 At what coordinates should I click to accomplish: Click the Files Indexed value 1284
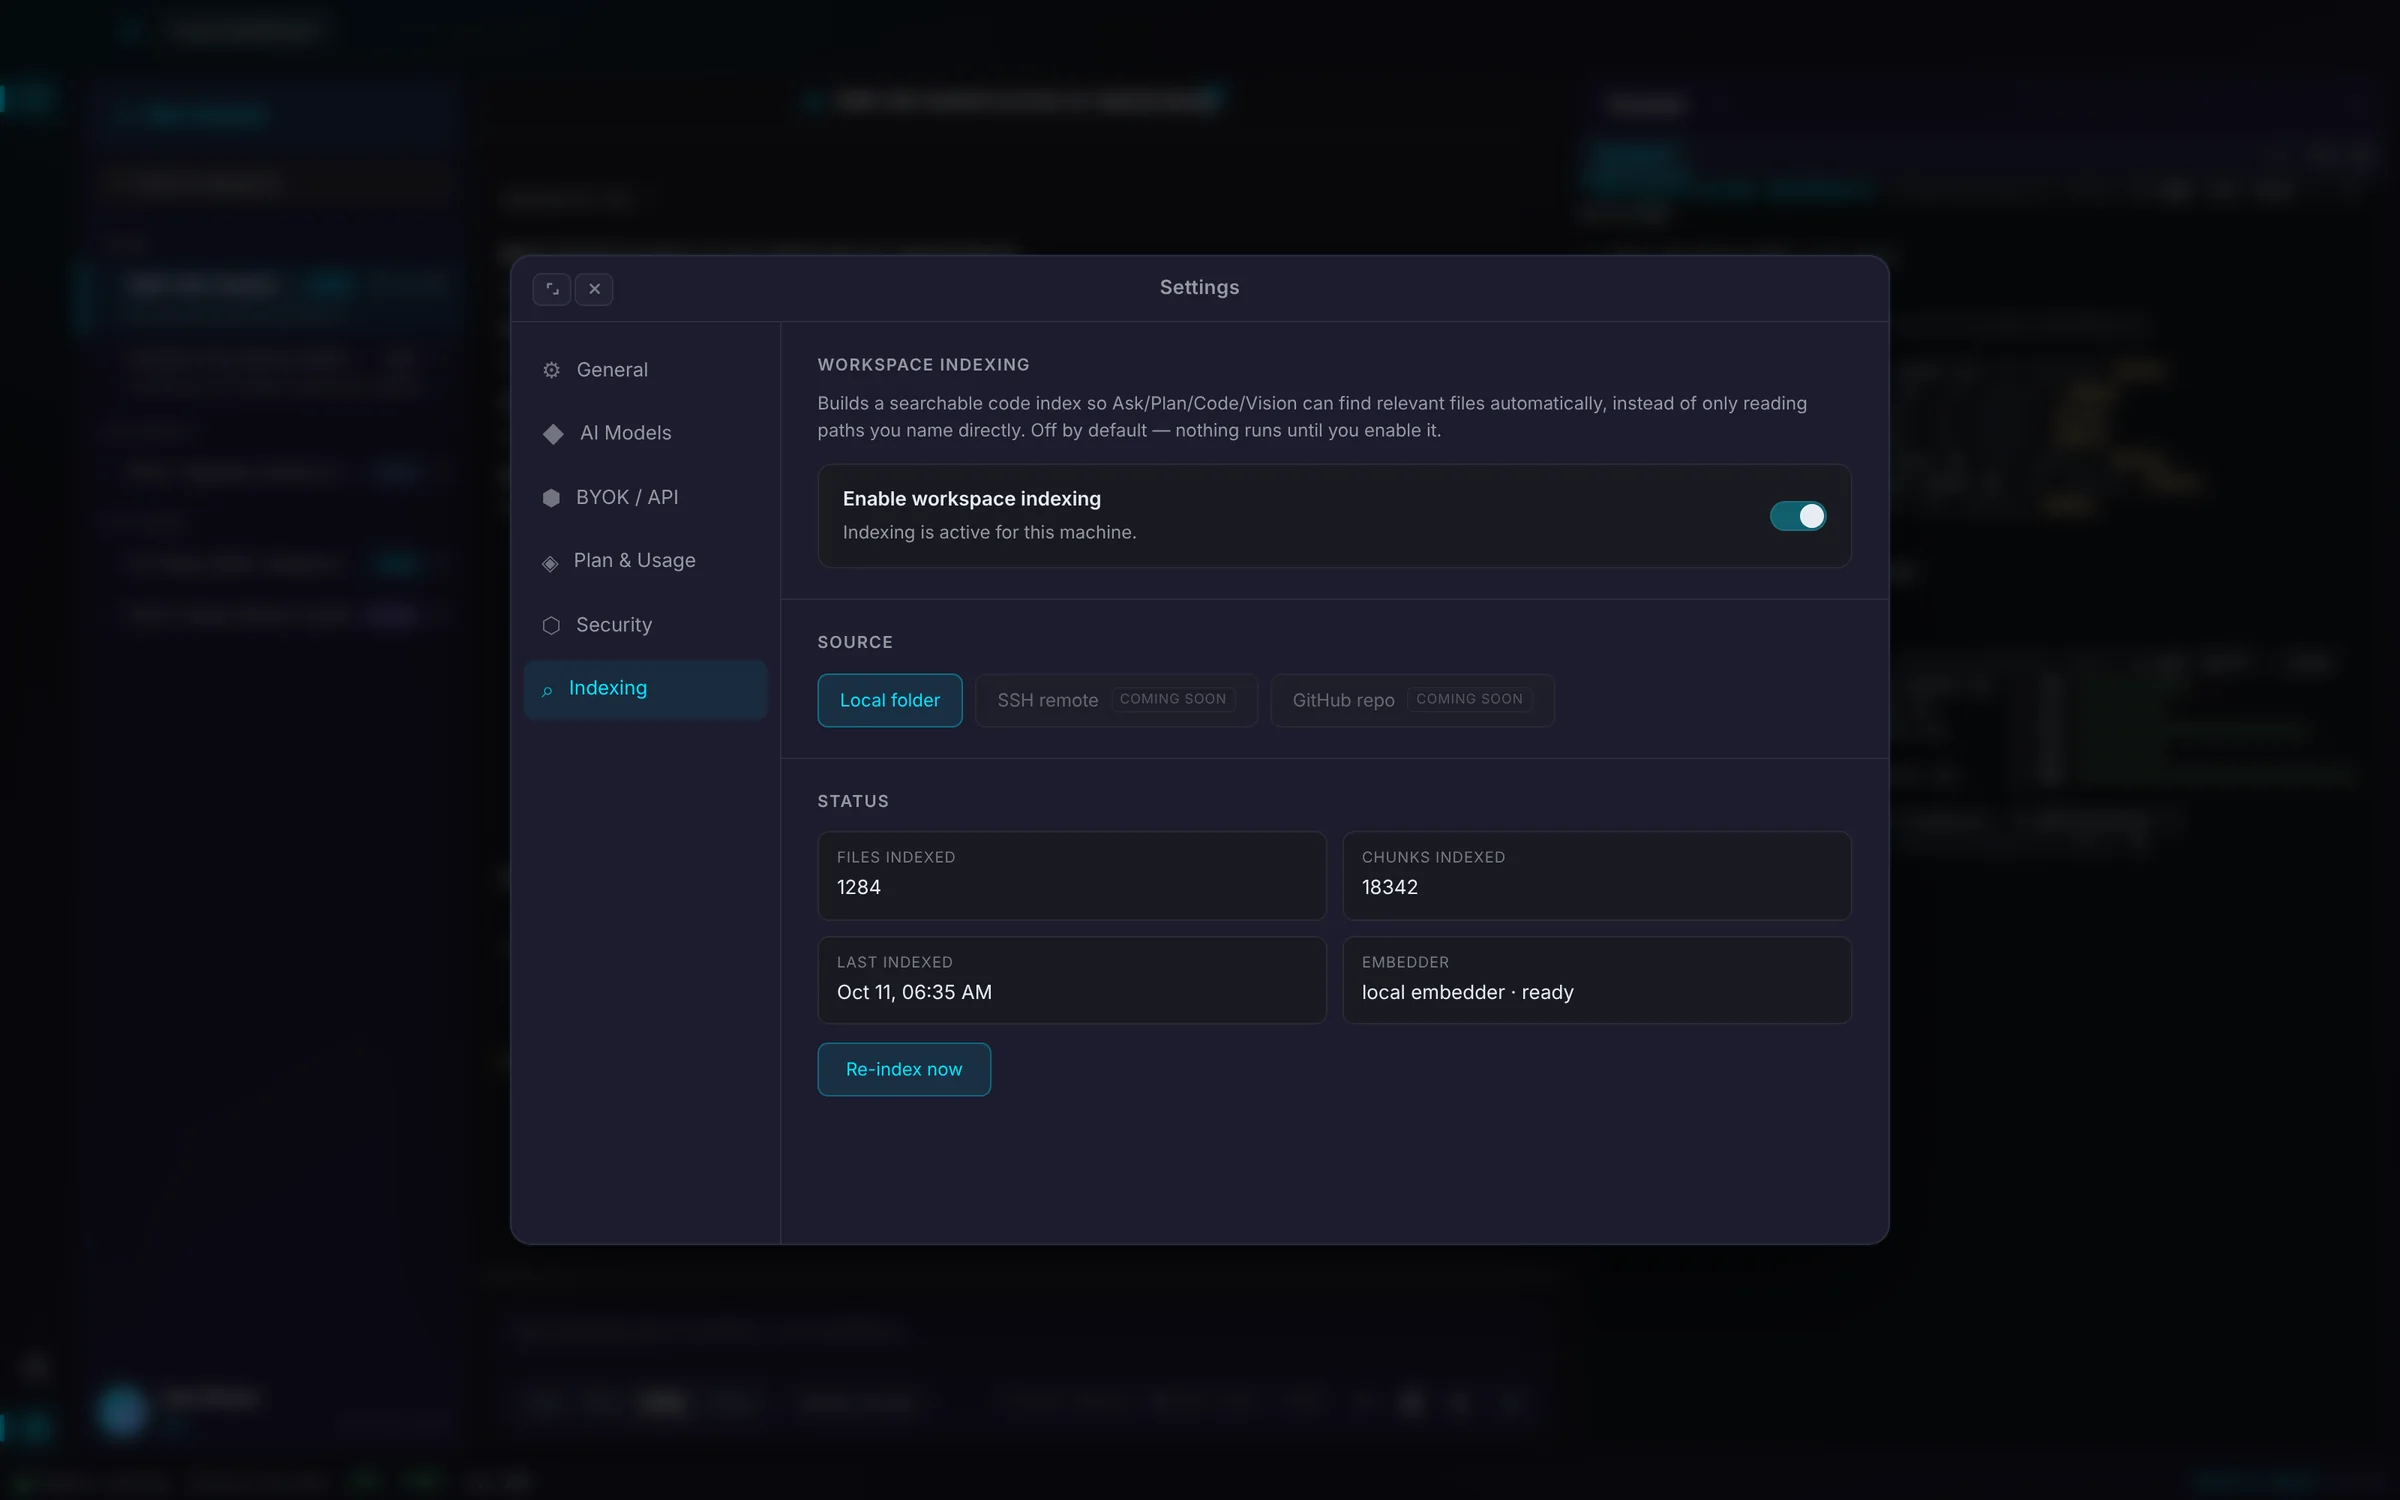point(859,887)
